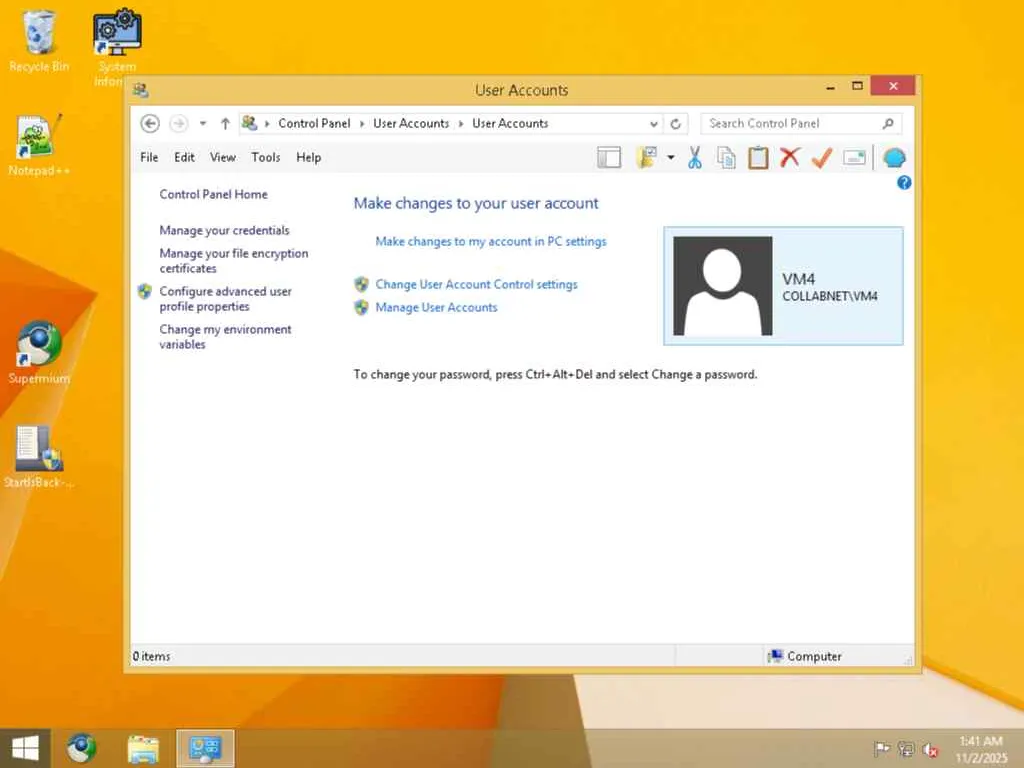The height and width of the screenshot is (768, 1024).
Task: Open Change User Account Control settings
Action: (477, 285)
